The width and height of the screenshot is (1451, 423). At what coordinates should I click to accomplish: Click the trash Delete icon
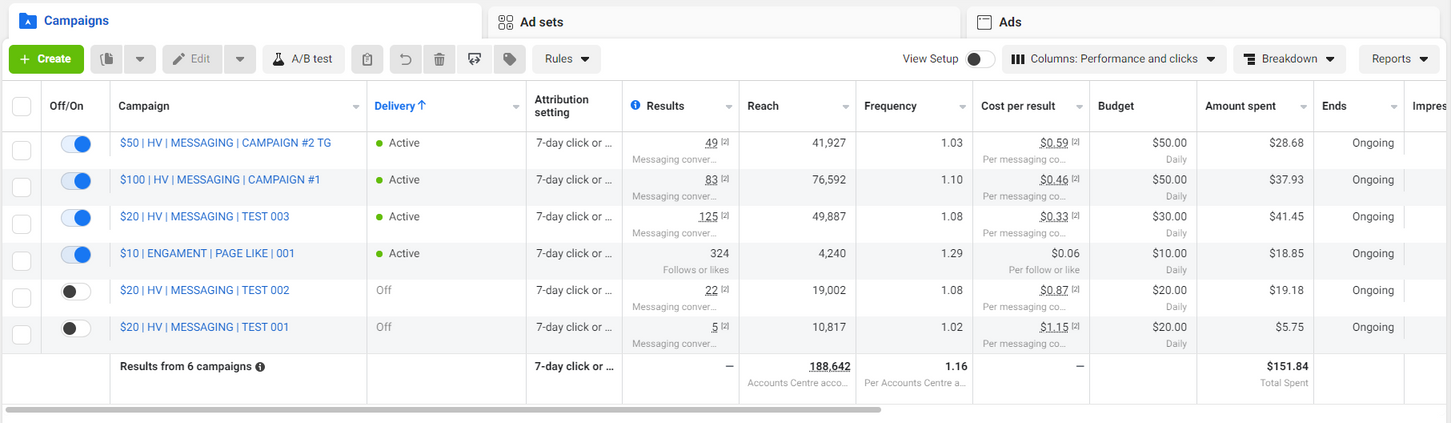pos(439,59)
